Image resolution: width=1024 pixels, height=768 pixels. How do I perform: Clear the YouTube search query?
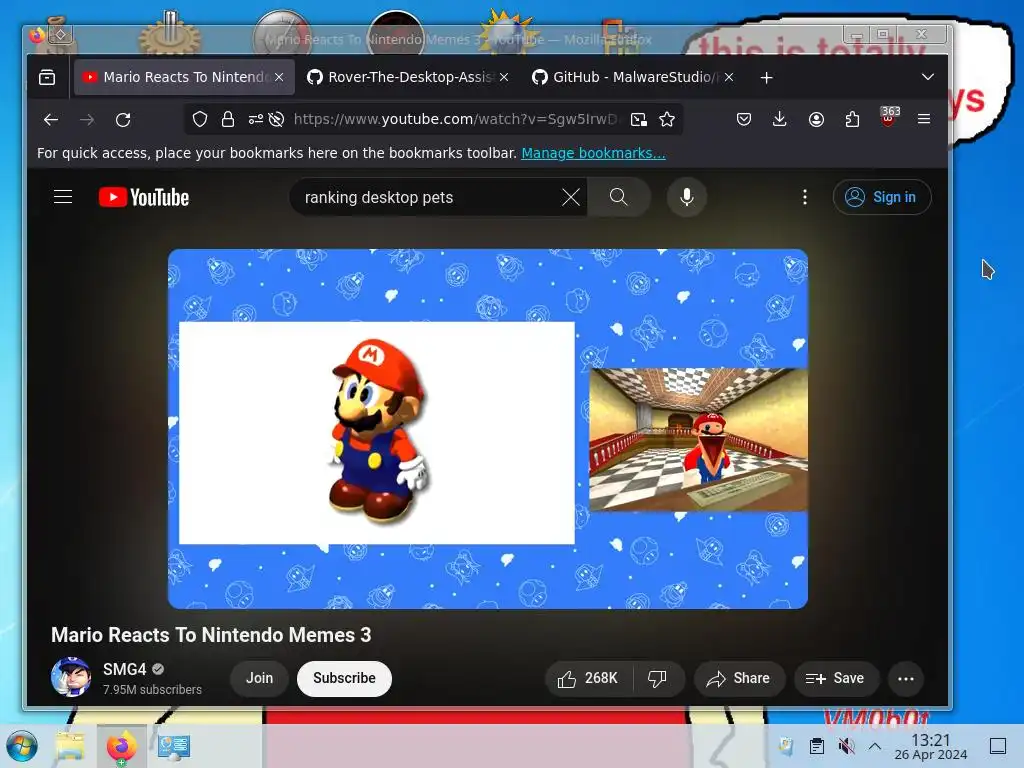tap(571, 197)
